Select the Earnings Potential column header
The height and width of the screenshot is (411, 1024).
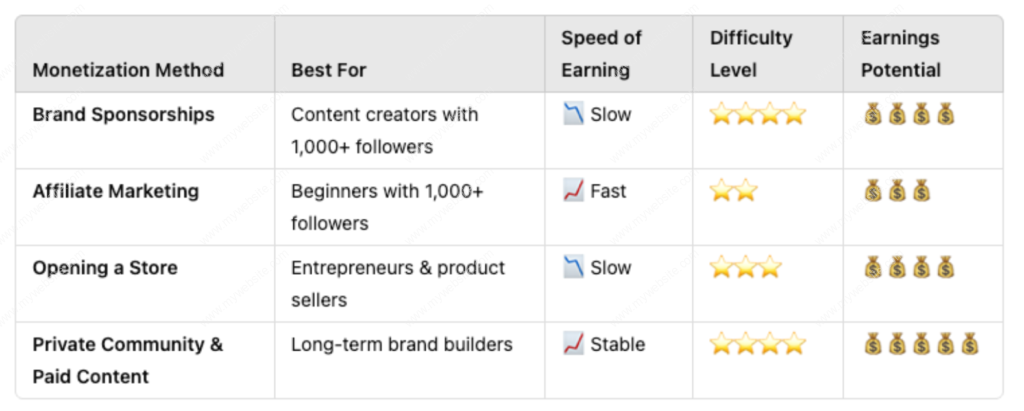click(x=901, y=54)
